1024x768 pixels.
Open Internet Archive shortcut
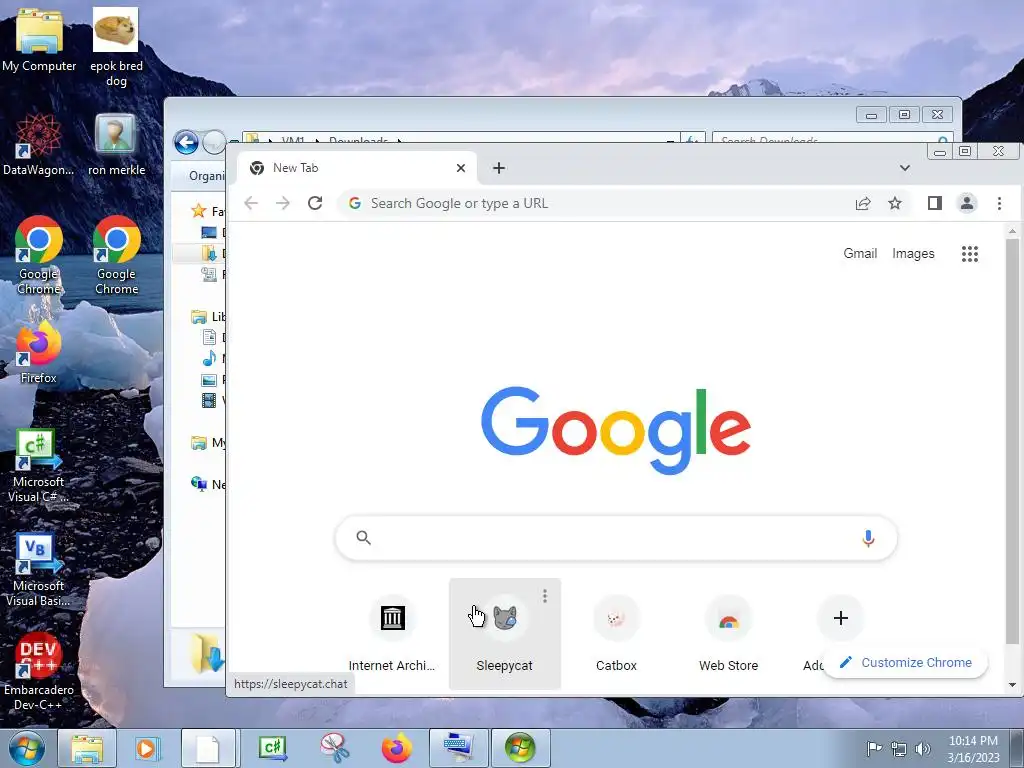(392, 633)
